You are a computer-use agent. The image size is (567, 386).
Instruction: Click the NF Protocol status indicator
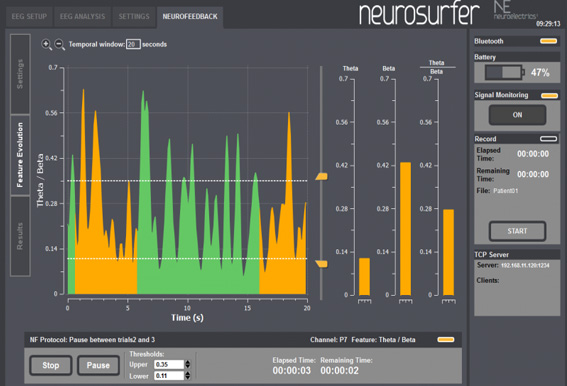pos(446,339)
